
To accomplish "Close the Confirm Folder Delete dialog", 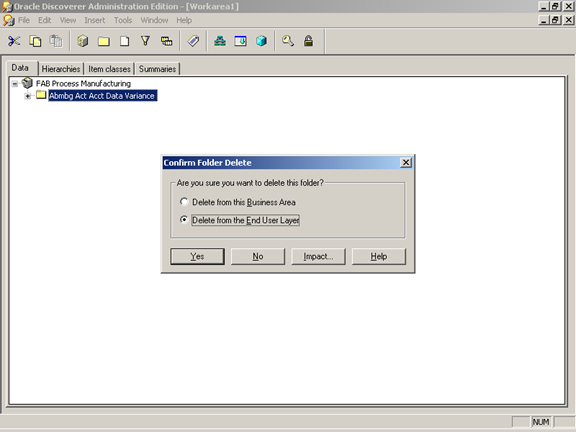I will 406,162.
